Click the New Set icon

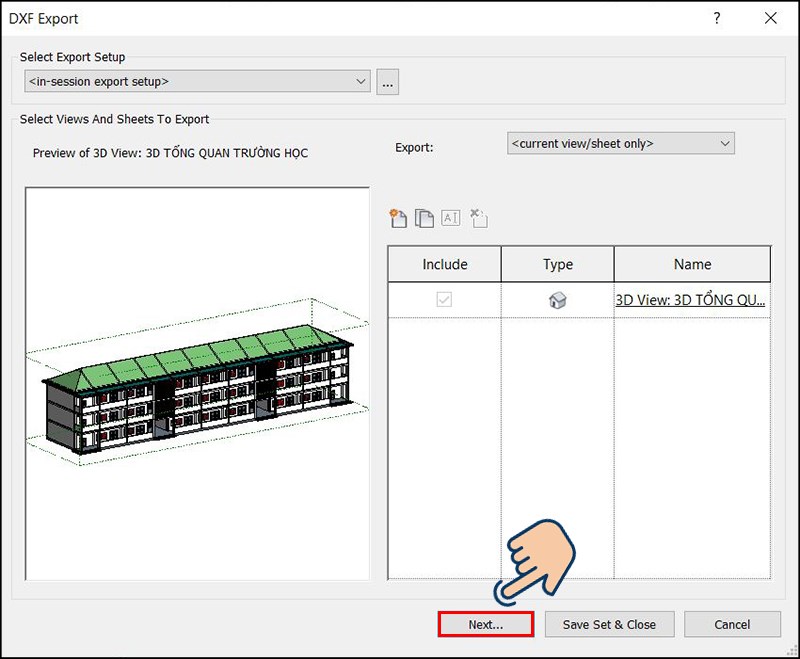tap(398, 218)
